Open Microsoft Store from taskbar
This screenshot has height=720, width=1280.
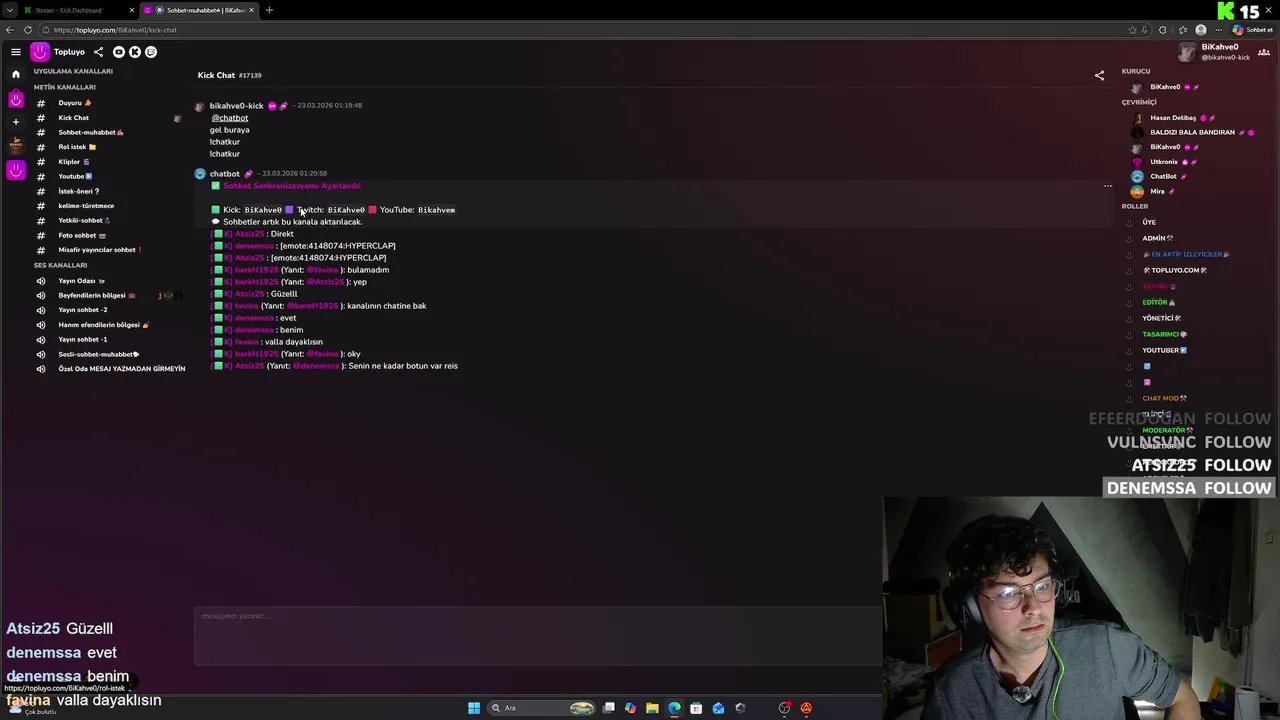[x=696, y=708]
